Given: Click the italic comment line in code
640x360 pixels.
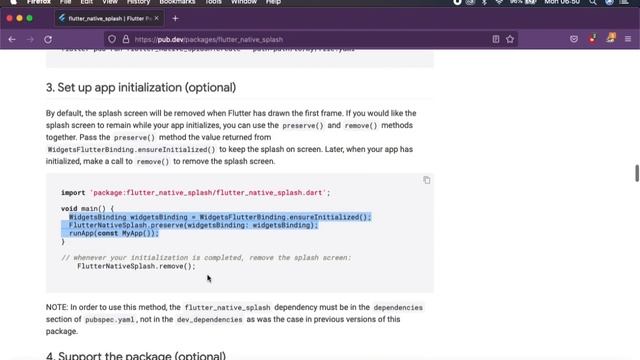Looking at the screenshot, I should [206, 258].
